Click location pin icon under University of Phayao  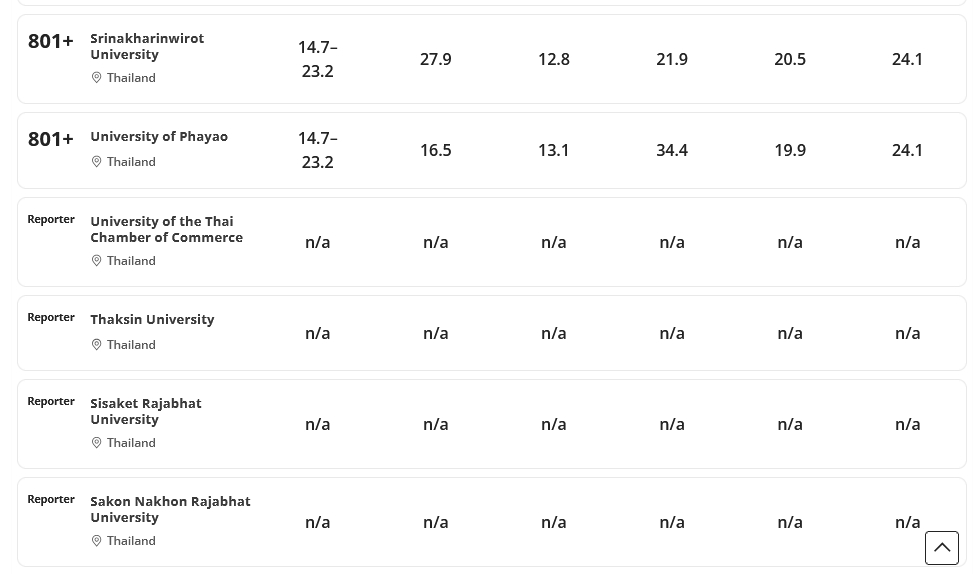pos(97,162)
